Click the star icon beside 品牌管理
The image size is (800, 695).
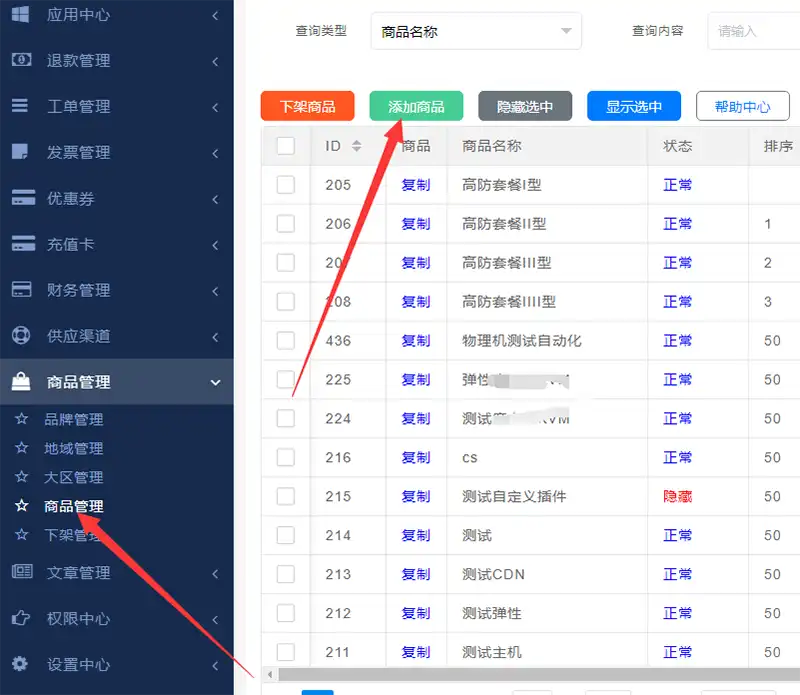click(x=21, y=419)
